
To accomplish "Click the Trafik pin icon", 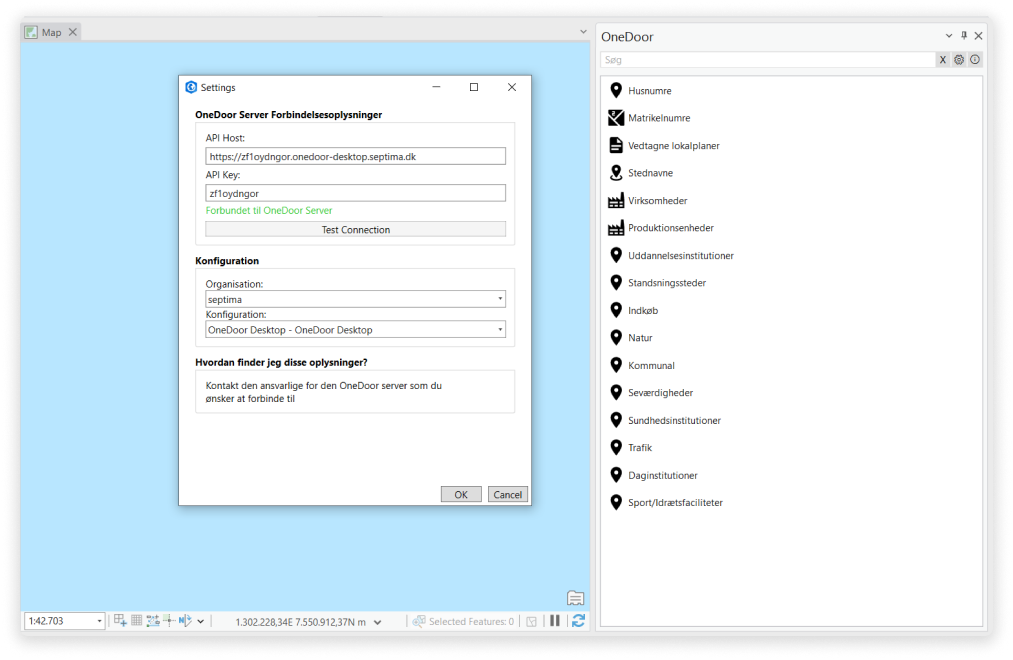I will (x=616, y=447).
